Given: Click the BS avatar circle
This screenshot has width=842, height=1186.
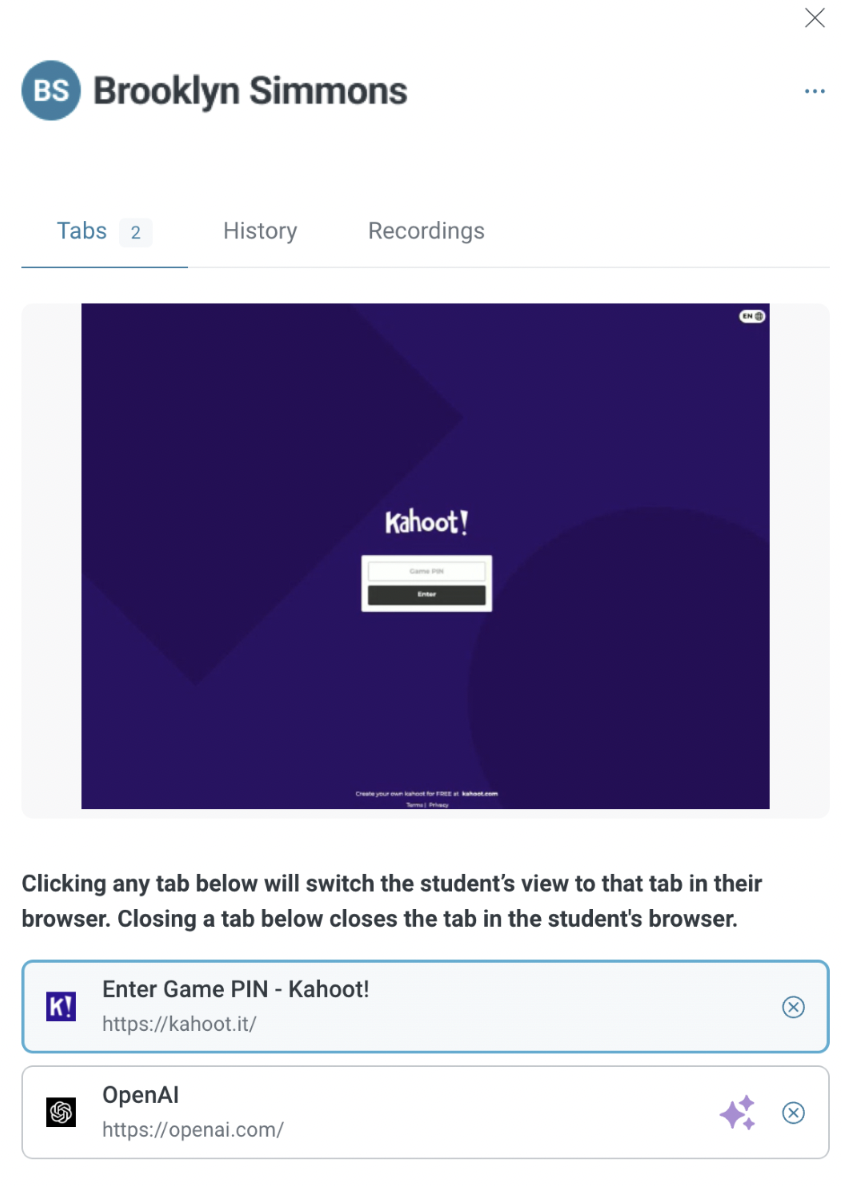Looking at the screenshot, I should coord(51,91).
